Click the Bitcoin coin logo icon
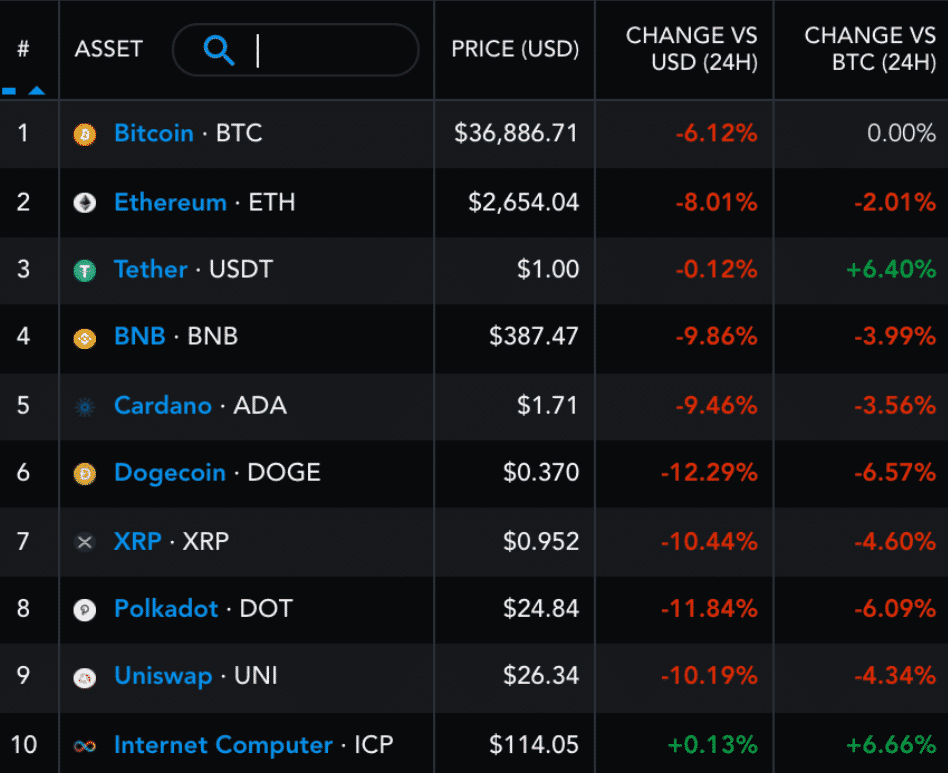Screen dimensions: 948x773 [x=85, y=134]
